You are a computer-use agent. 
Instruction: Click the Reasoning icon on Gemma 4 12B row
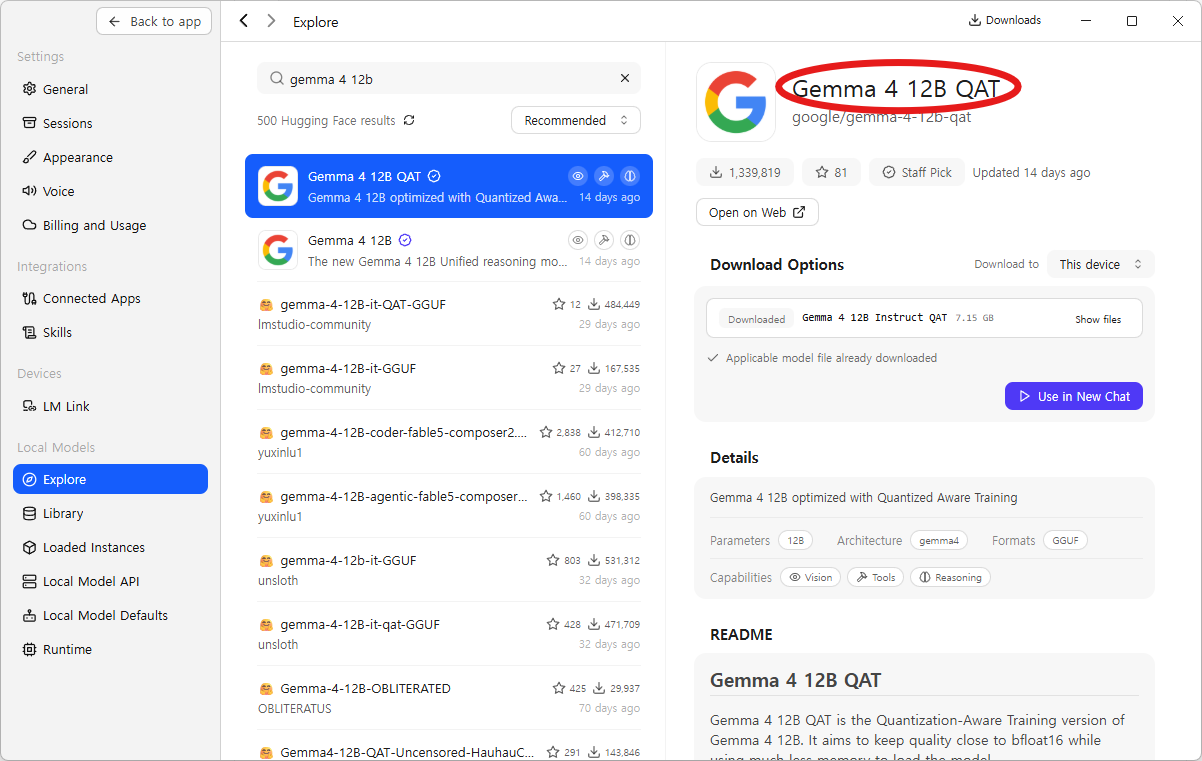coord(630,240)
